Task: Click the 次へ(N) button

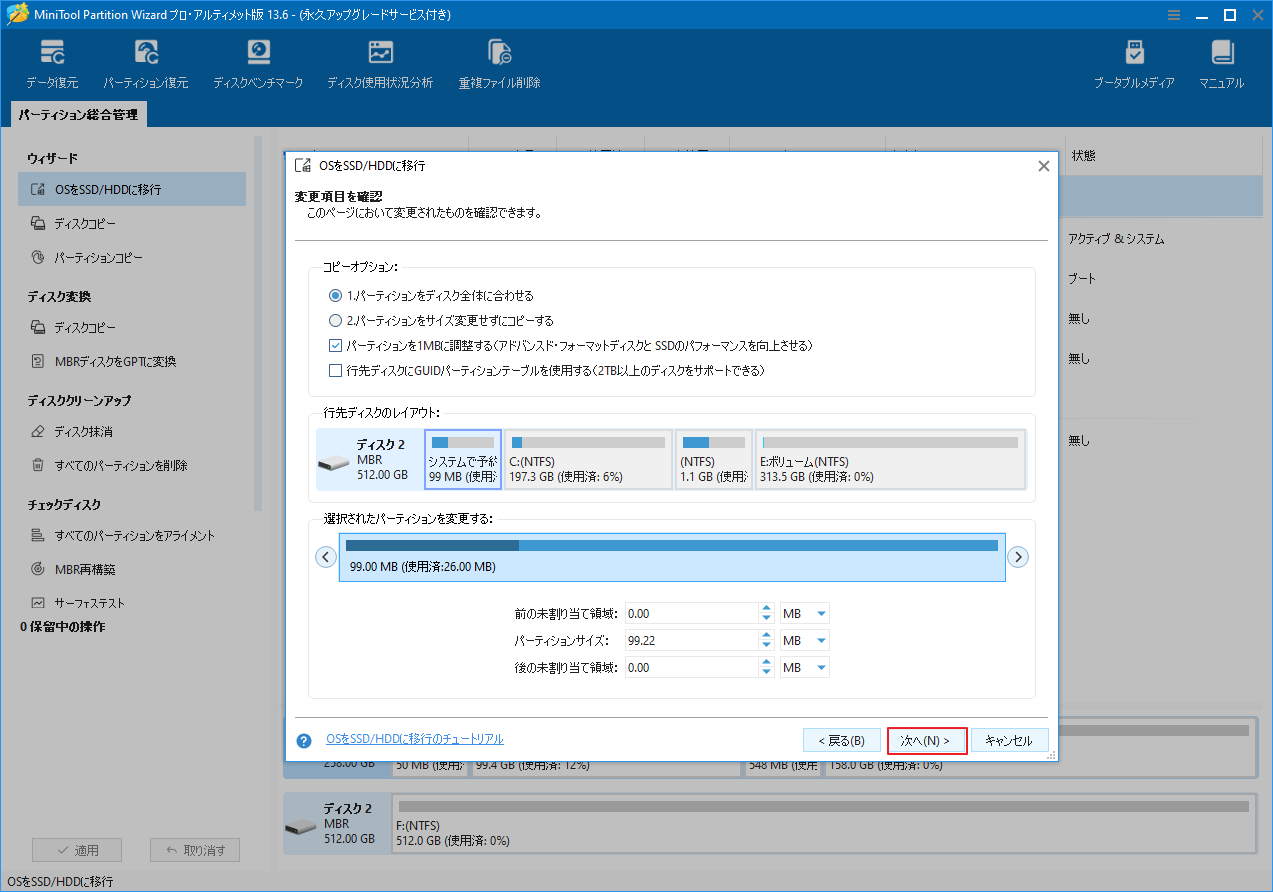Action: (926, 740)
